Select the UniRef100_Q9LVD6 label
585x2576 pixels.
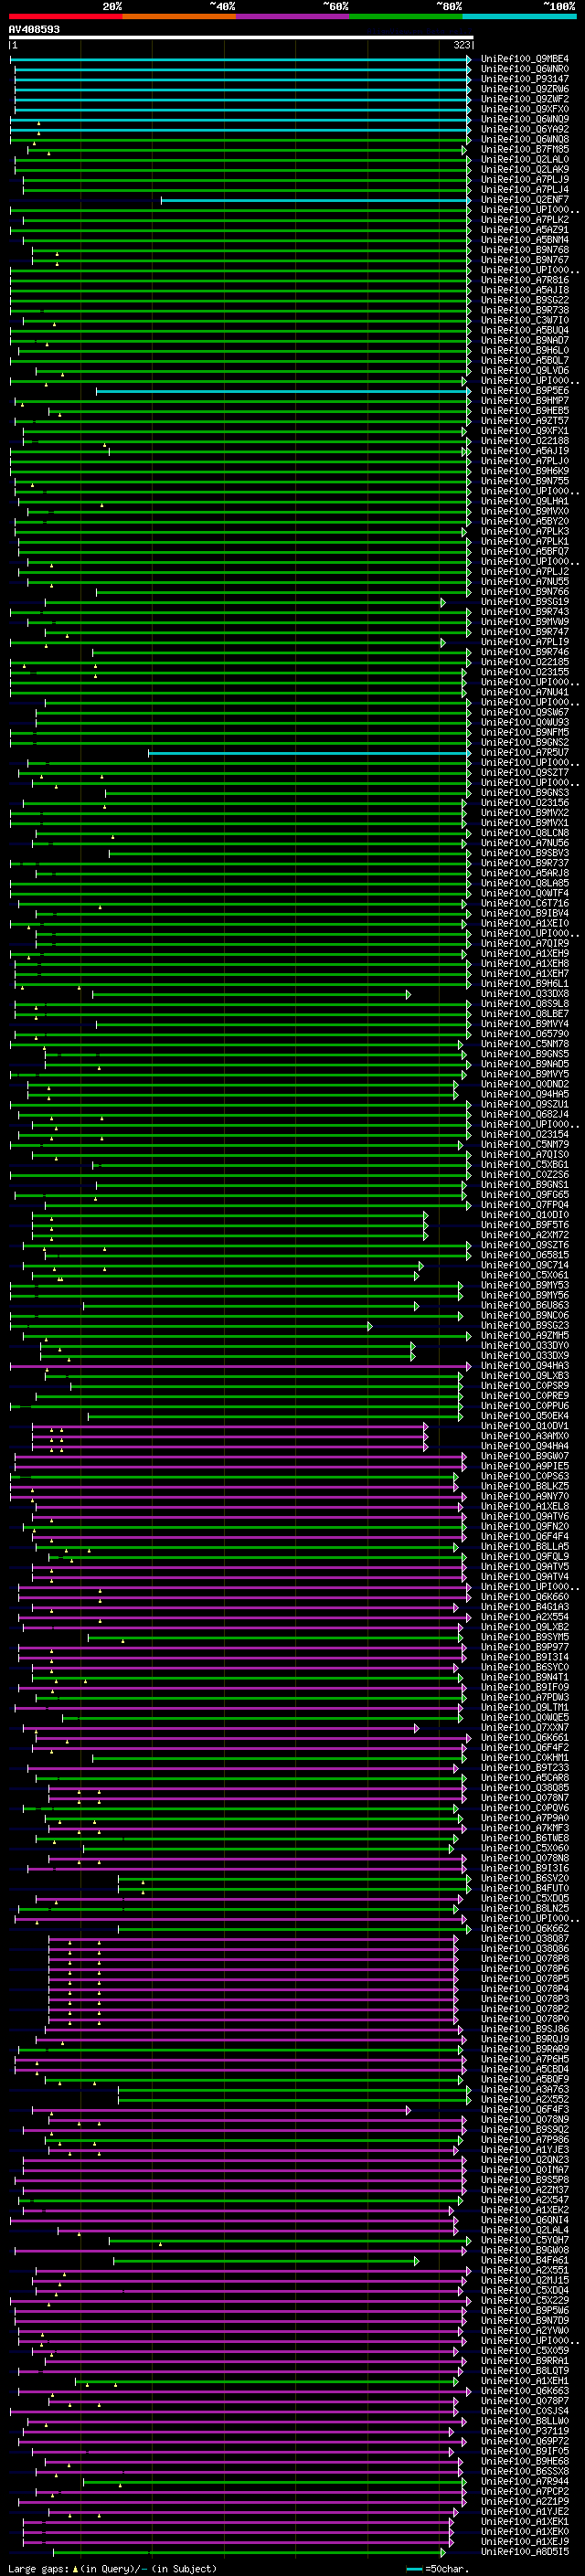click(525, 371)
